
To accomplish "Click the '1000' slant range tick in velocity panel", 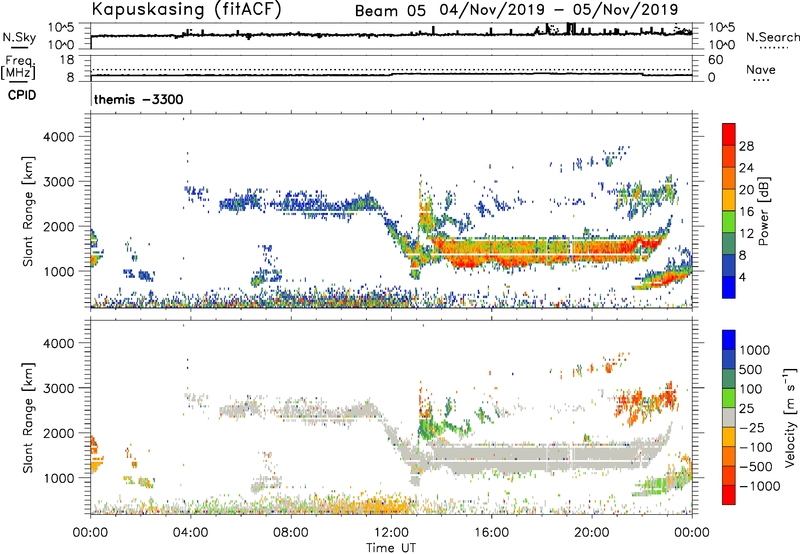I will click(x=59, y=478).
